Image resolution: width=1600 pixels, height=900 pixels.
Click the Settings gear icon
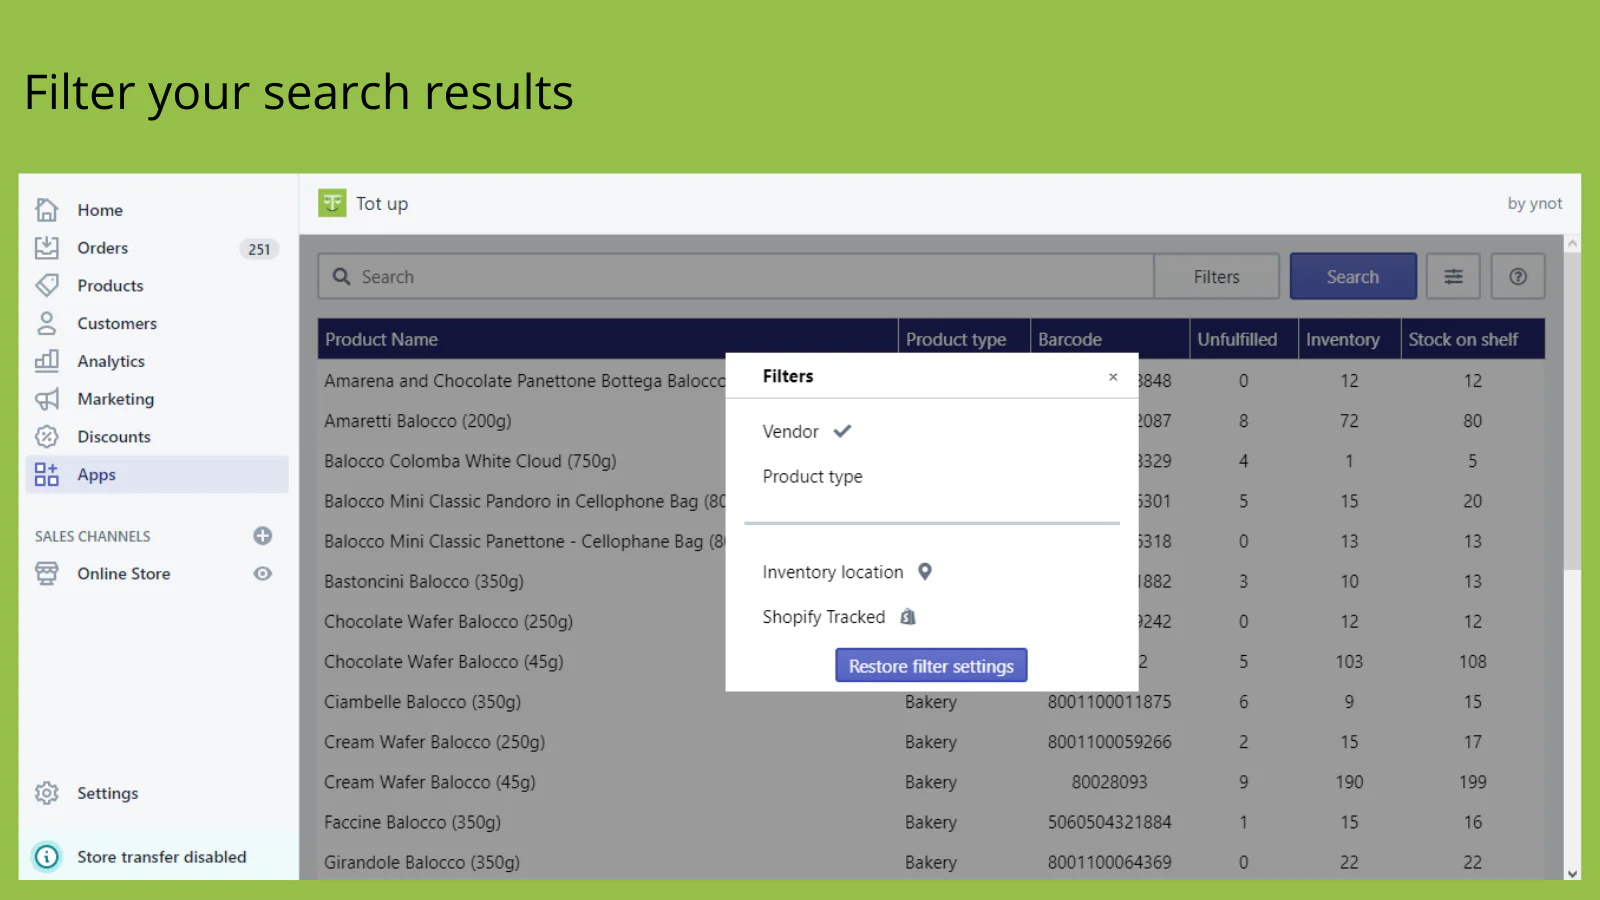(x=47, y=793)
